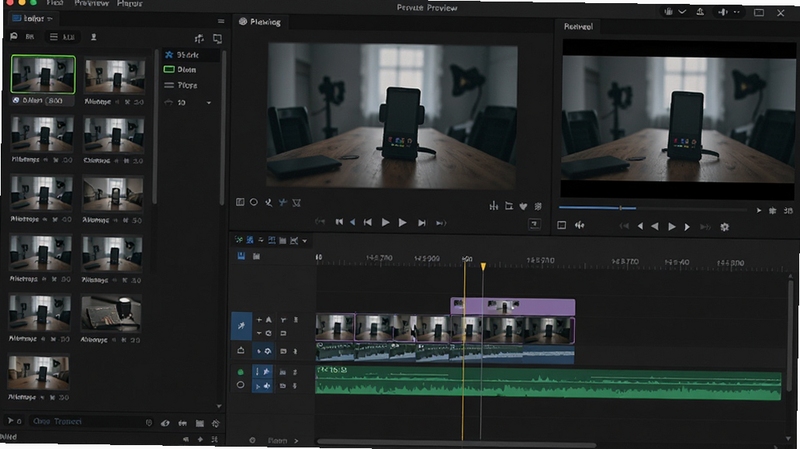
Task: Click the blue save-style icon above the track headers
Action: pos(241,256)
